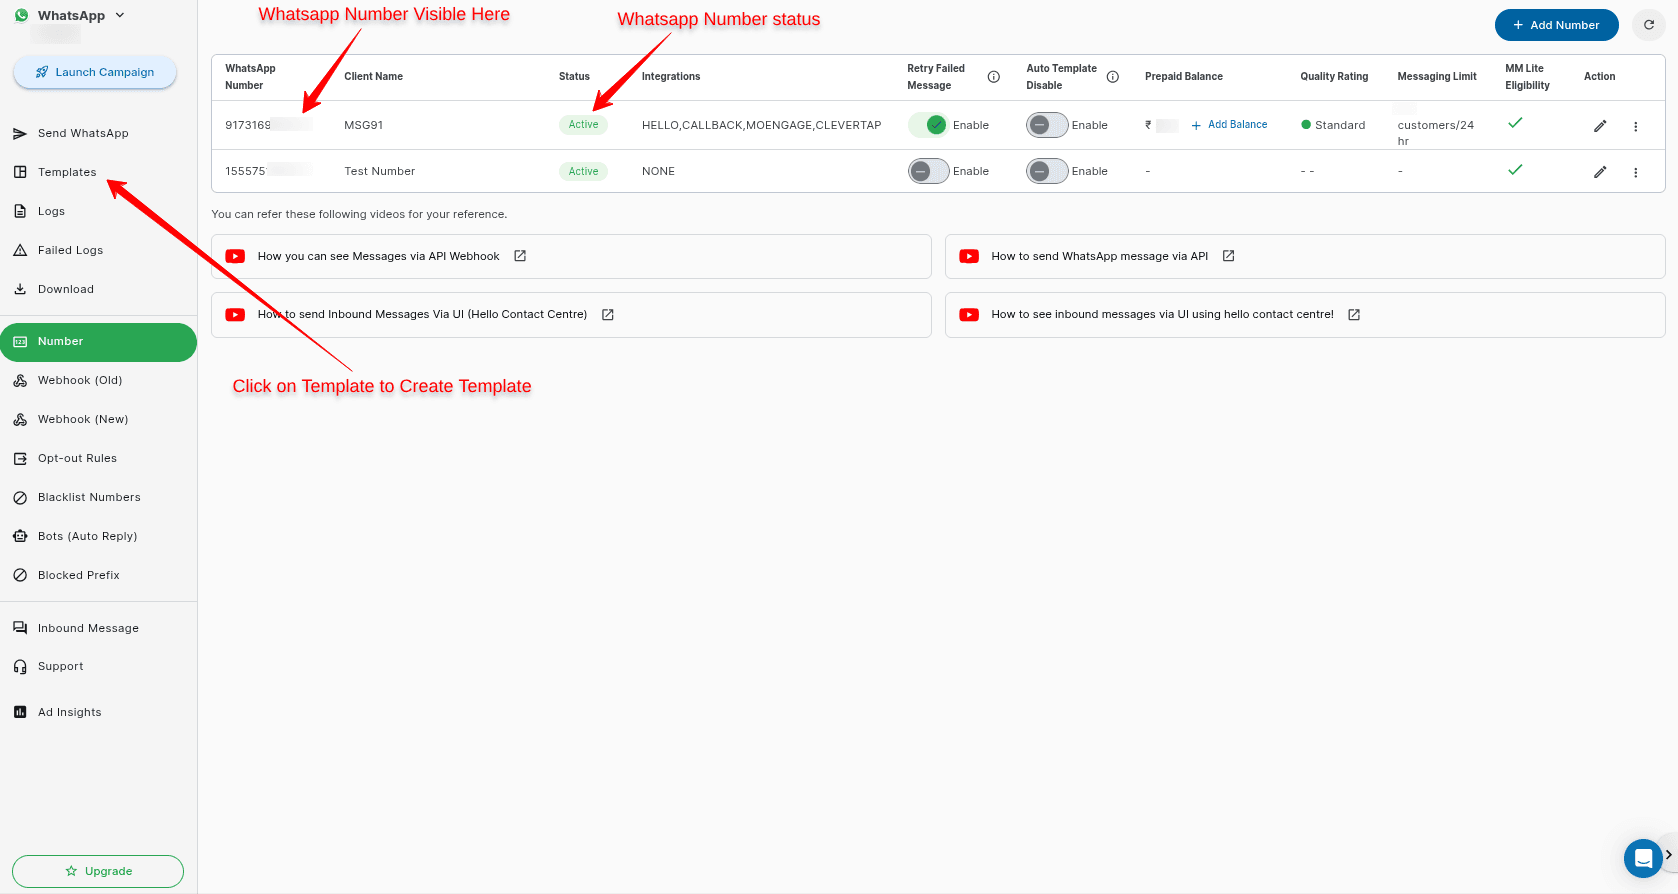The width and height of the screenshot is (1678, 894).
Task: Expand the WhatsApp product dropdown chevron
Action: [x=120, y=15]
